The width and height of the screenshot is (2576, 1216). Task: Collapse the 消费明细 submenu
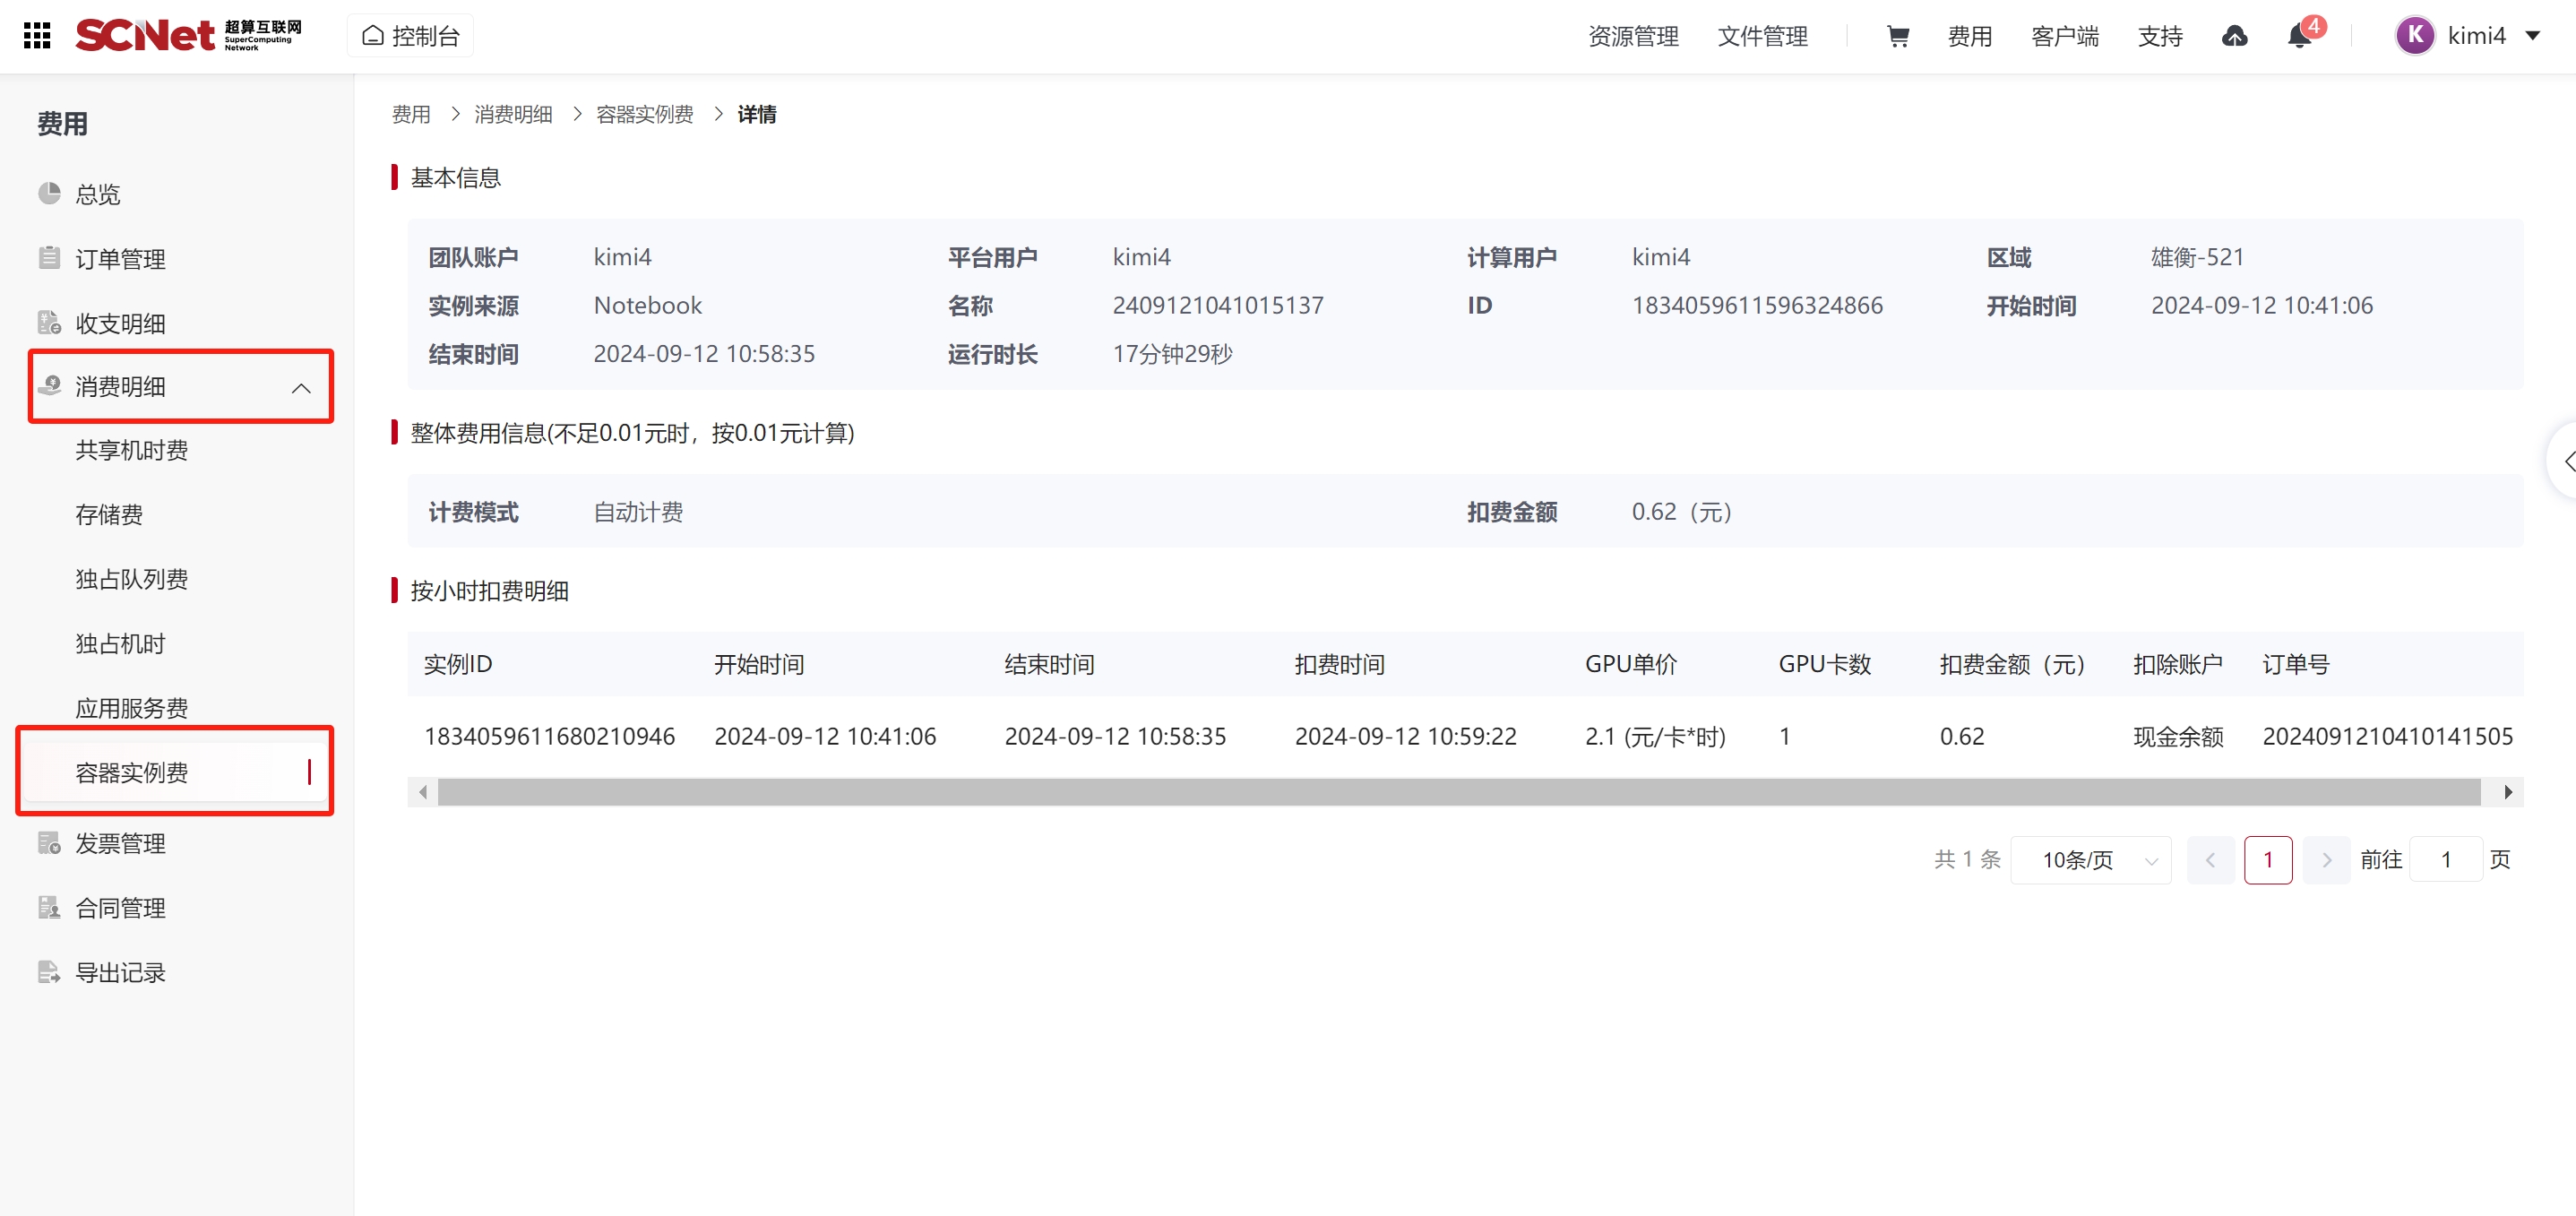point(300,387)
